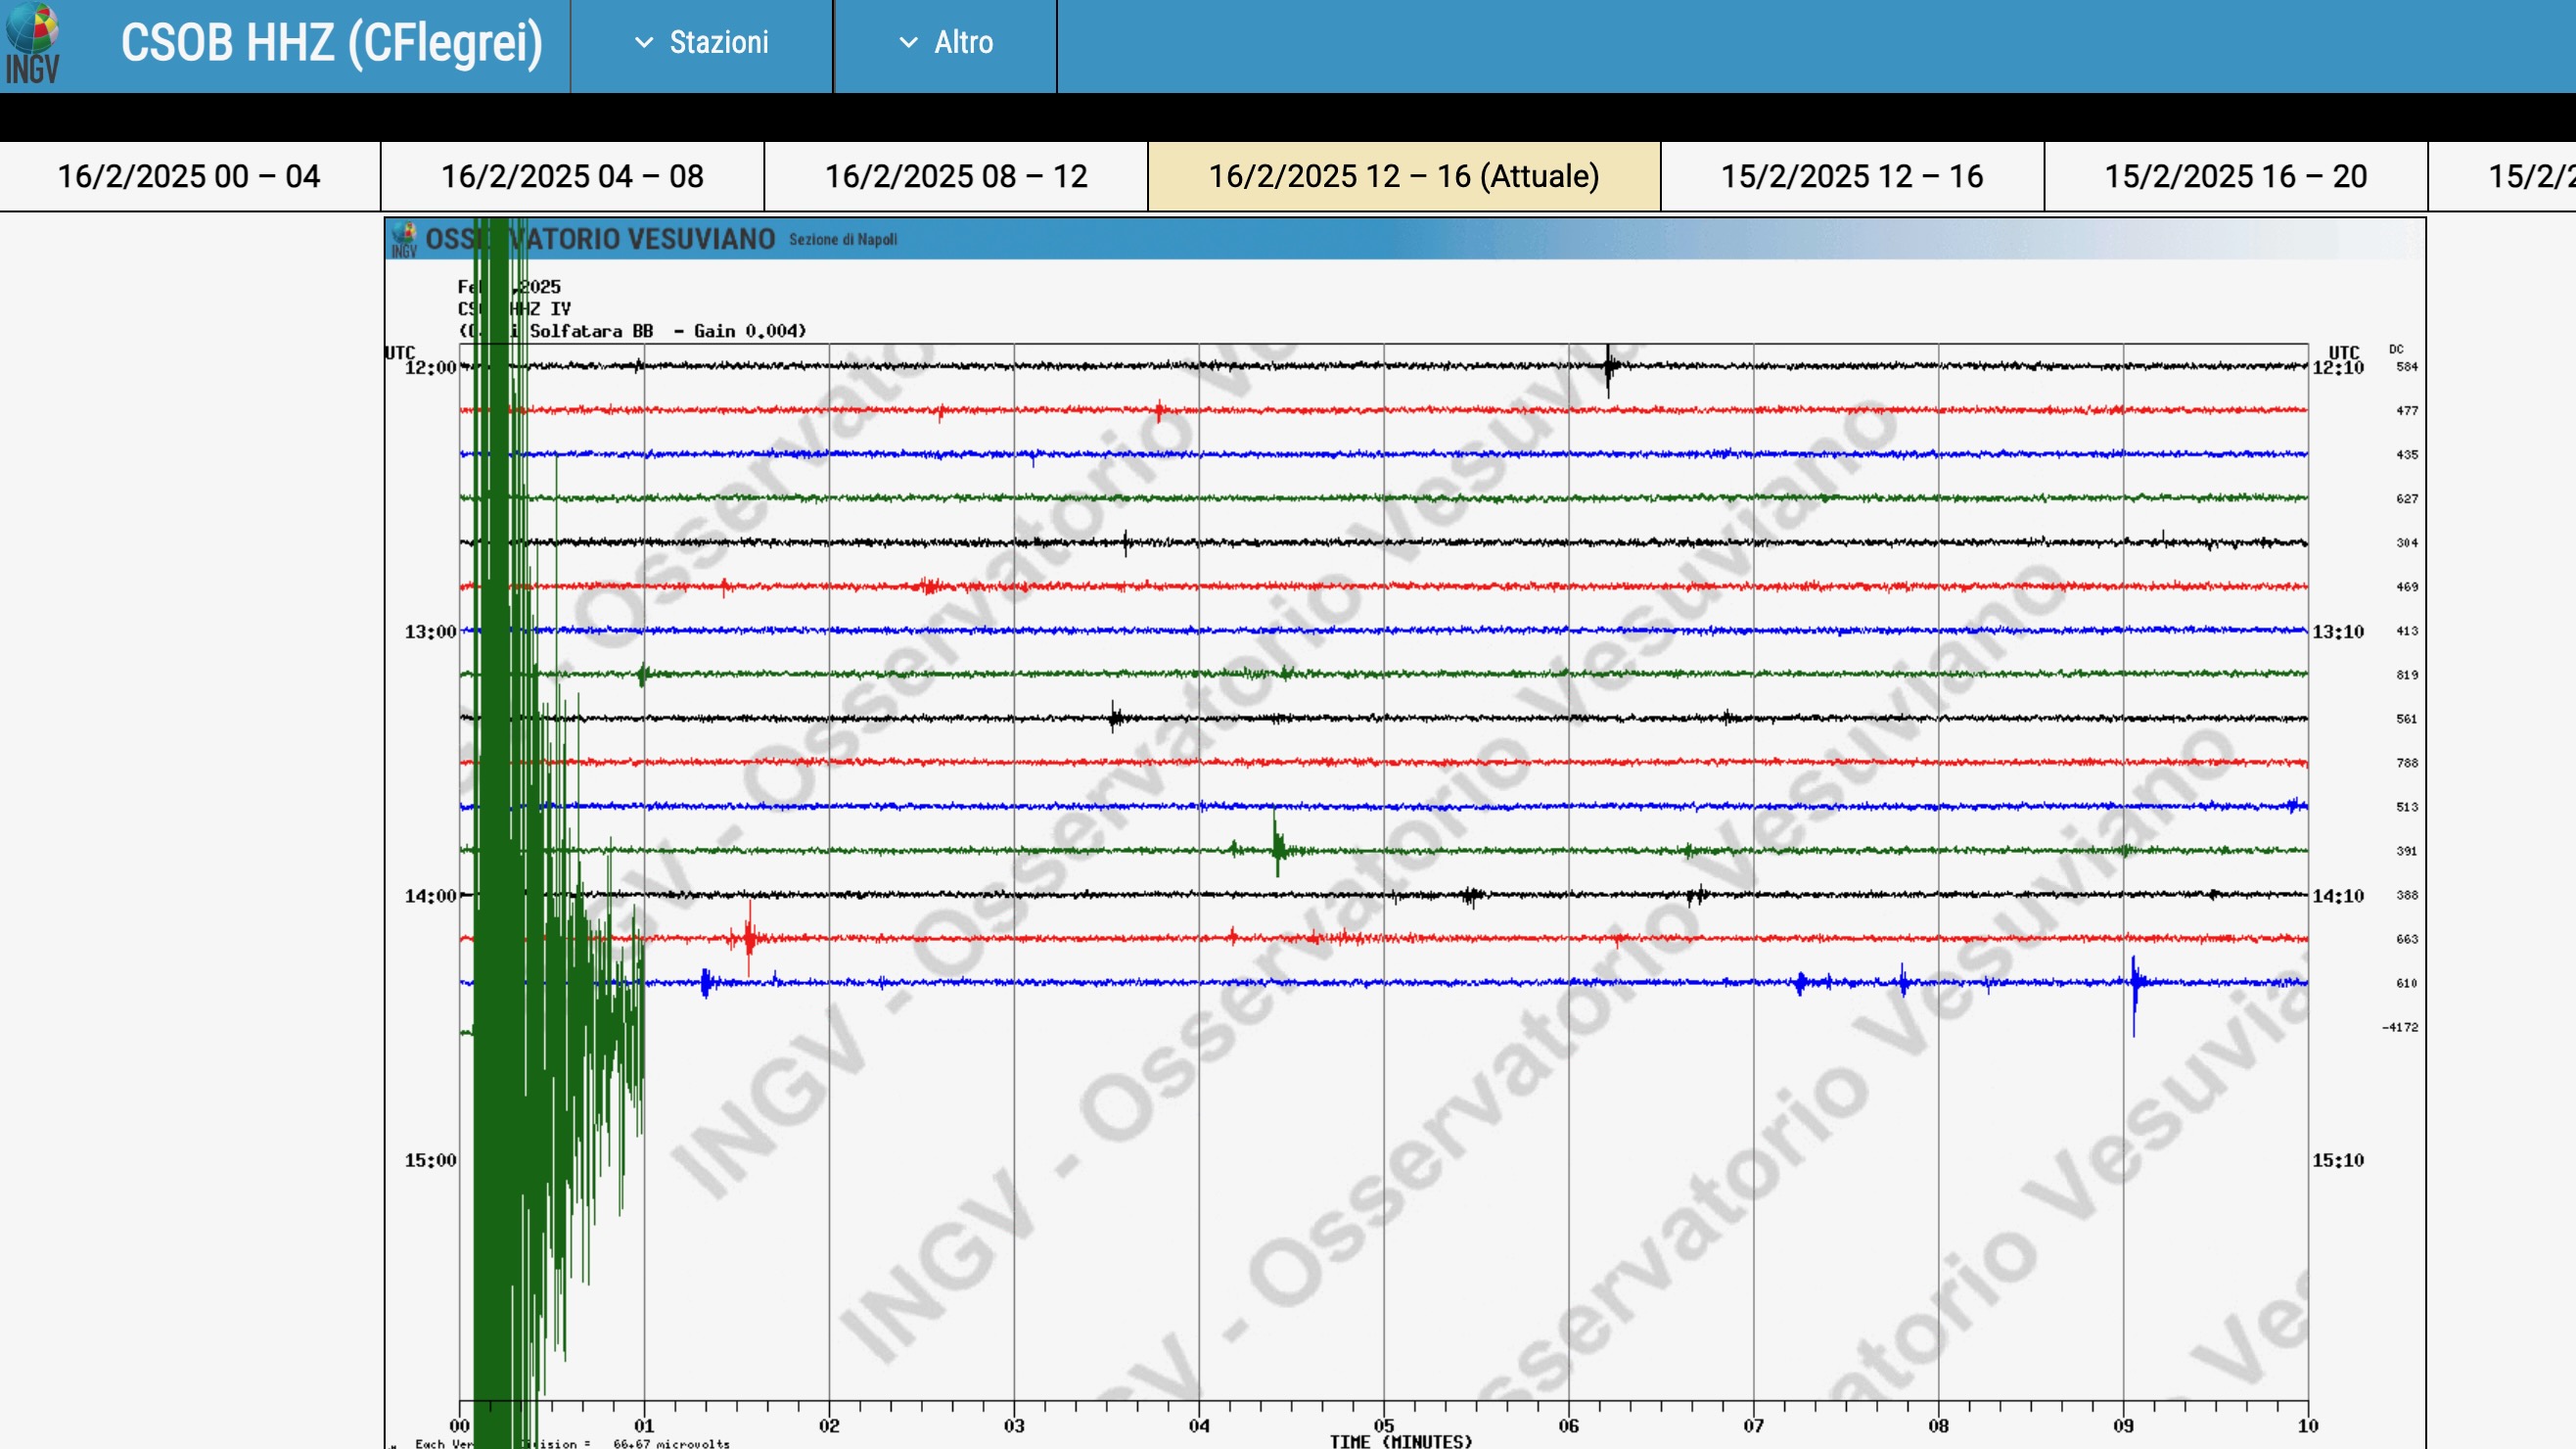Open the 16/2/2025 08 – 12 time window

pos(955,176)
